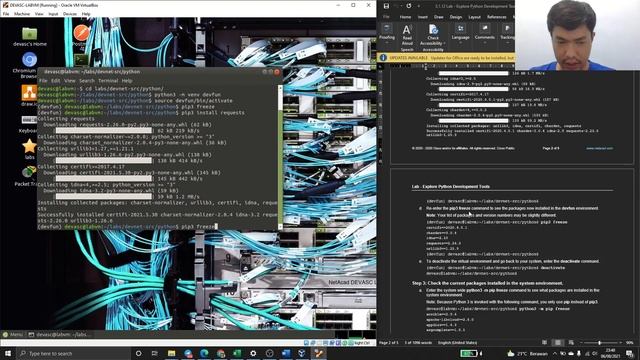640x360 pixels.
Task: Open the VirtualBox Devices menu
Action: 69,14
